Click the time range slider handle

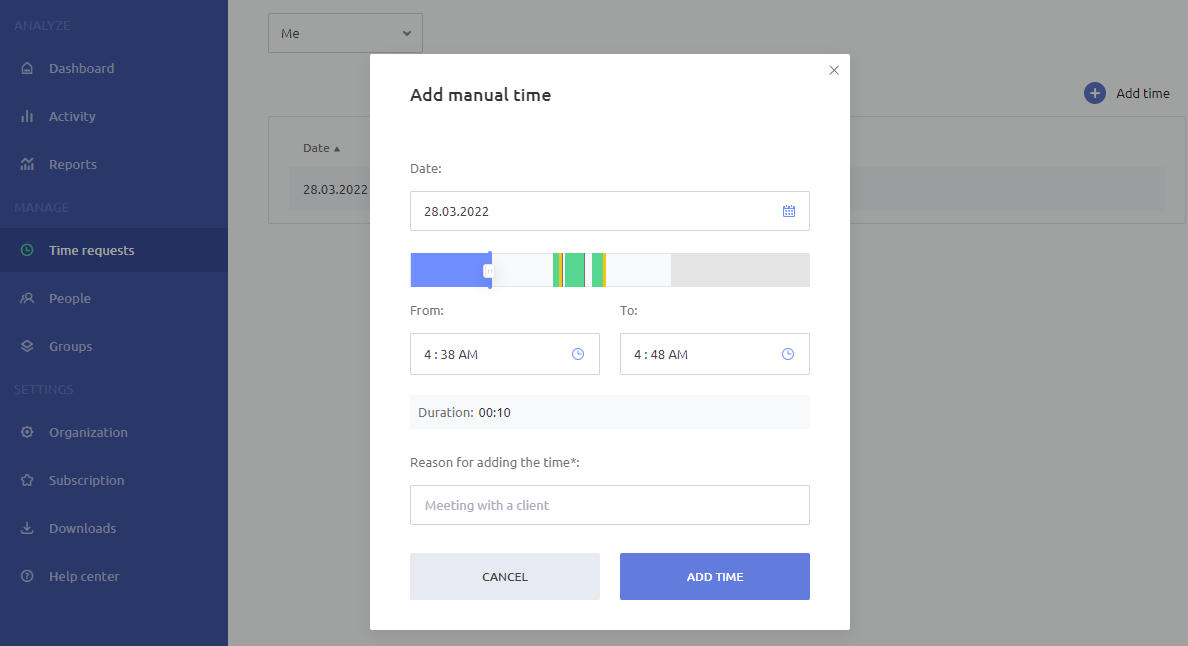(489, 270)
